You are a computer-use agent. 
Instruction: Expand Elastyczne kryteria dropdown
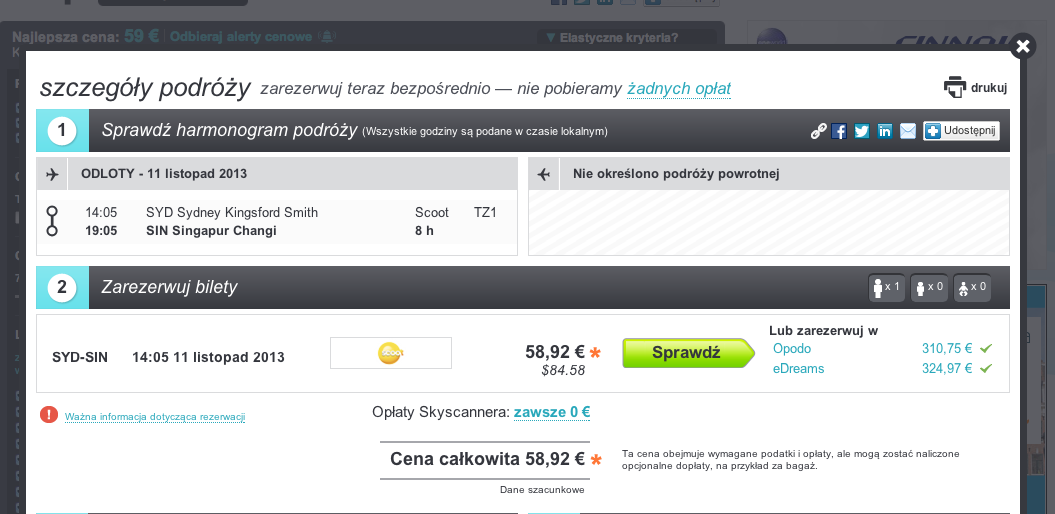point(612,38)
